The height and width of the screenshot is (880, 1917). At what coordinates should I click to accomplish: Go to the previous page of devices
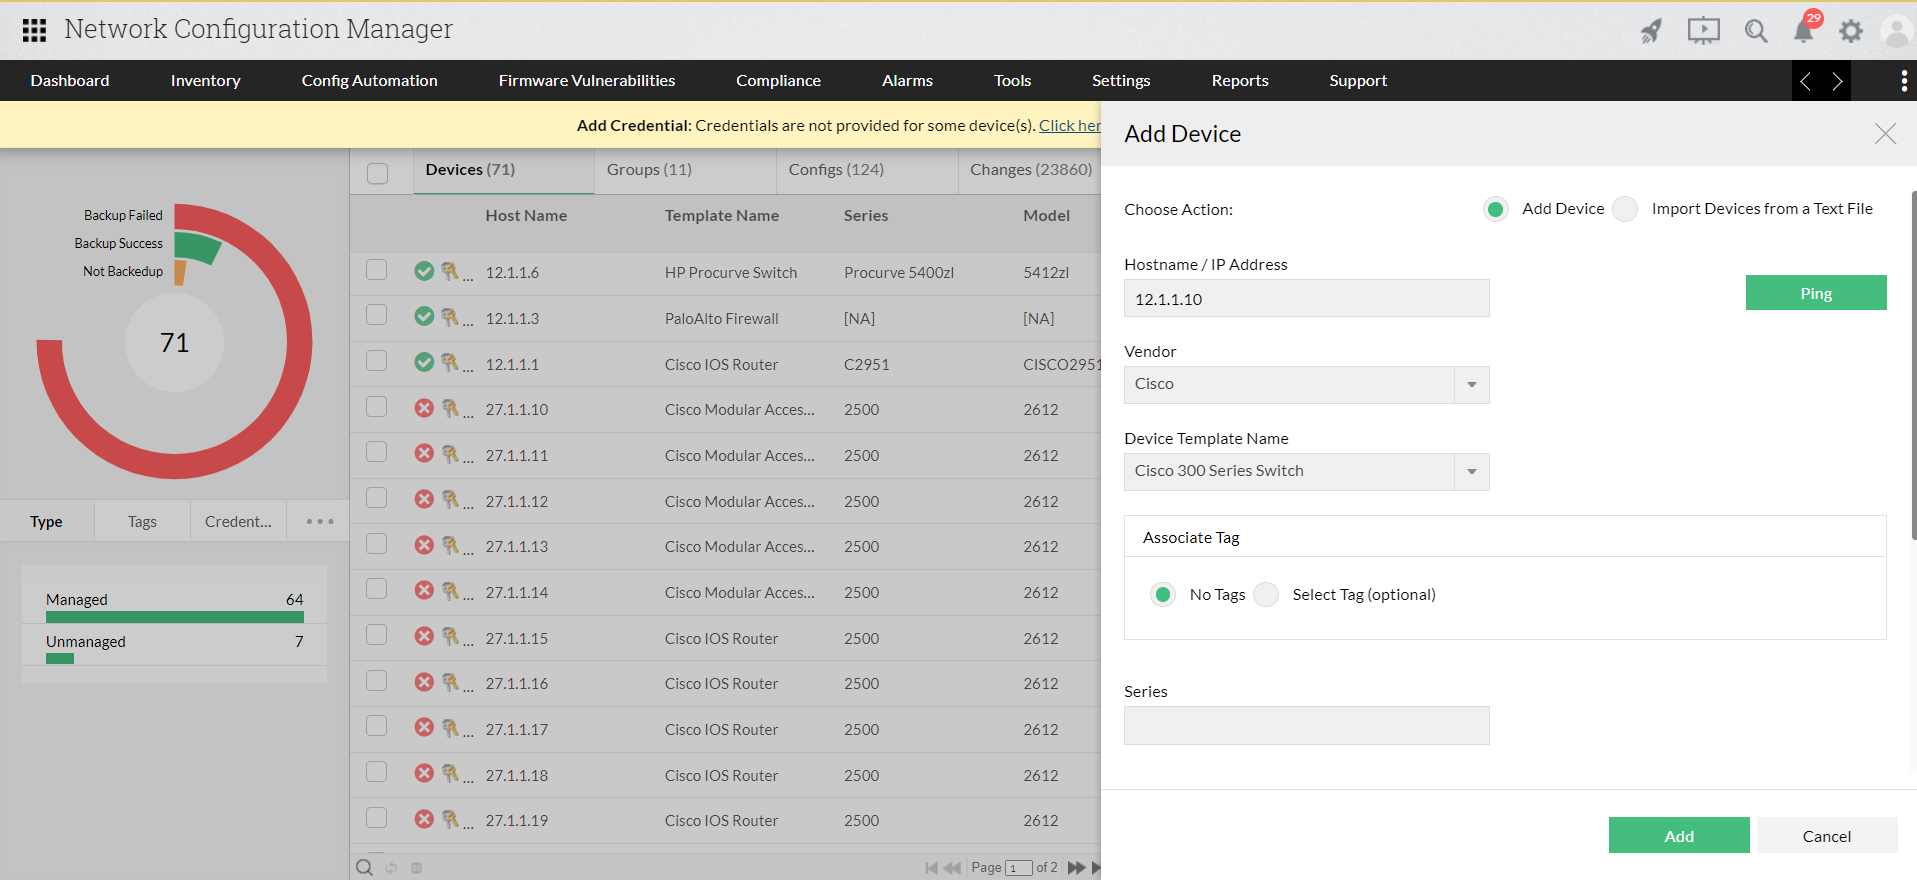[x=952, y=868]
